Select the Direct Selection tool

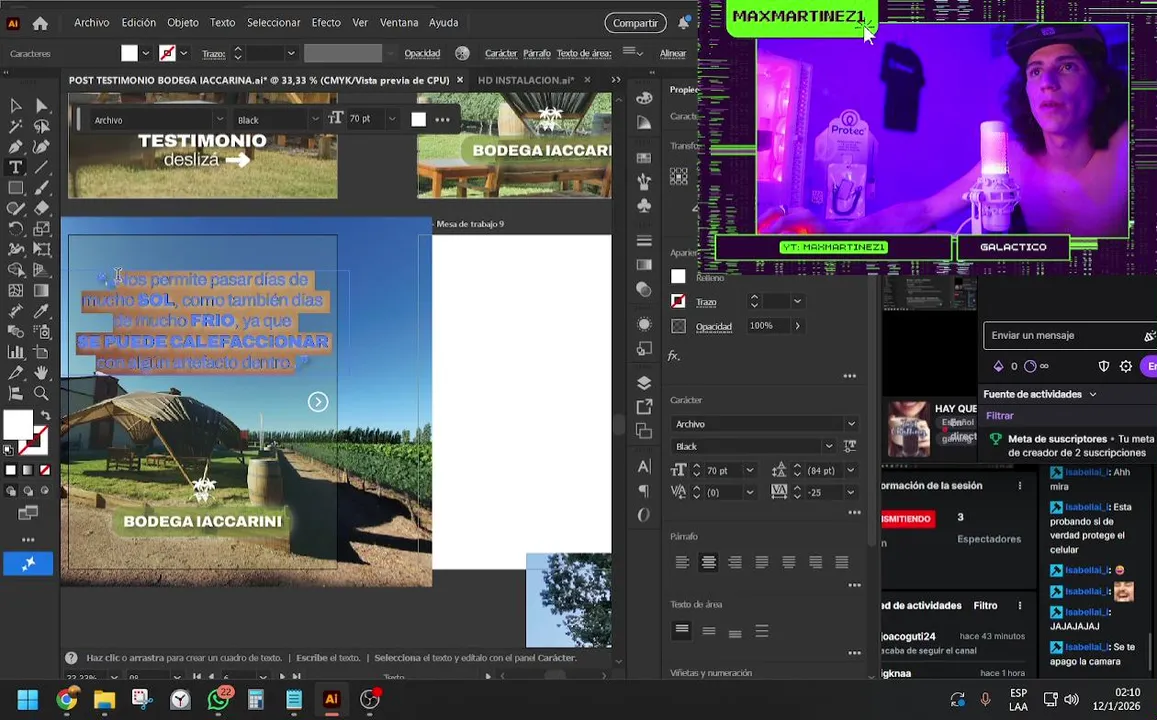click(41, 105)
